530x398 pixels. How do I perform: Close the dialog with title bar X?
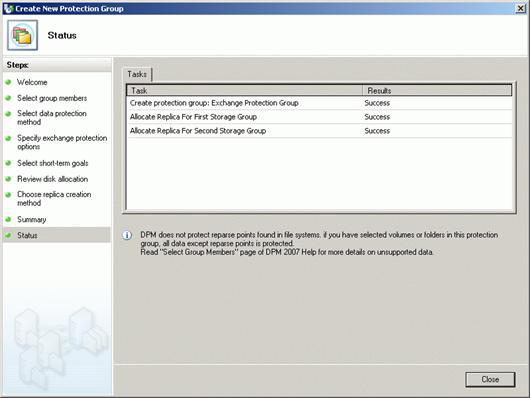tap(521, 8)
